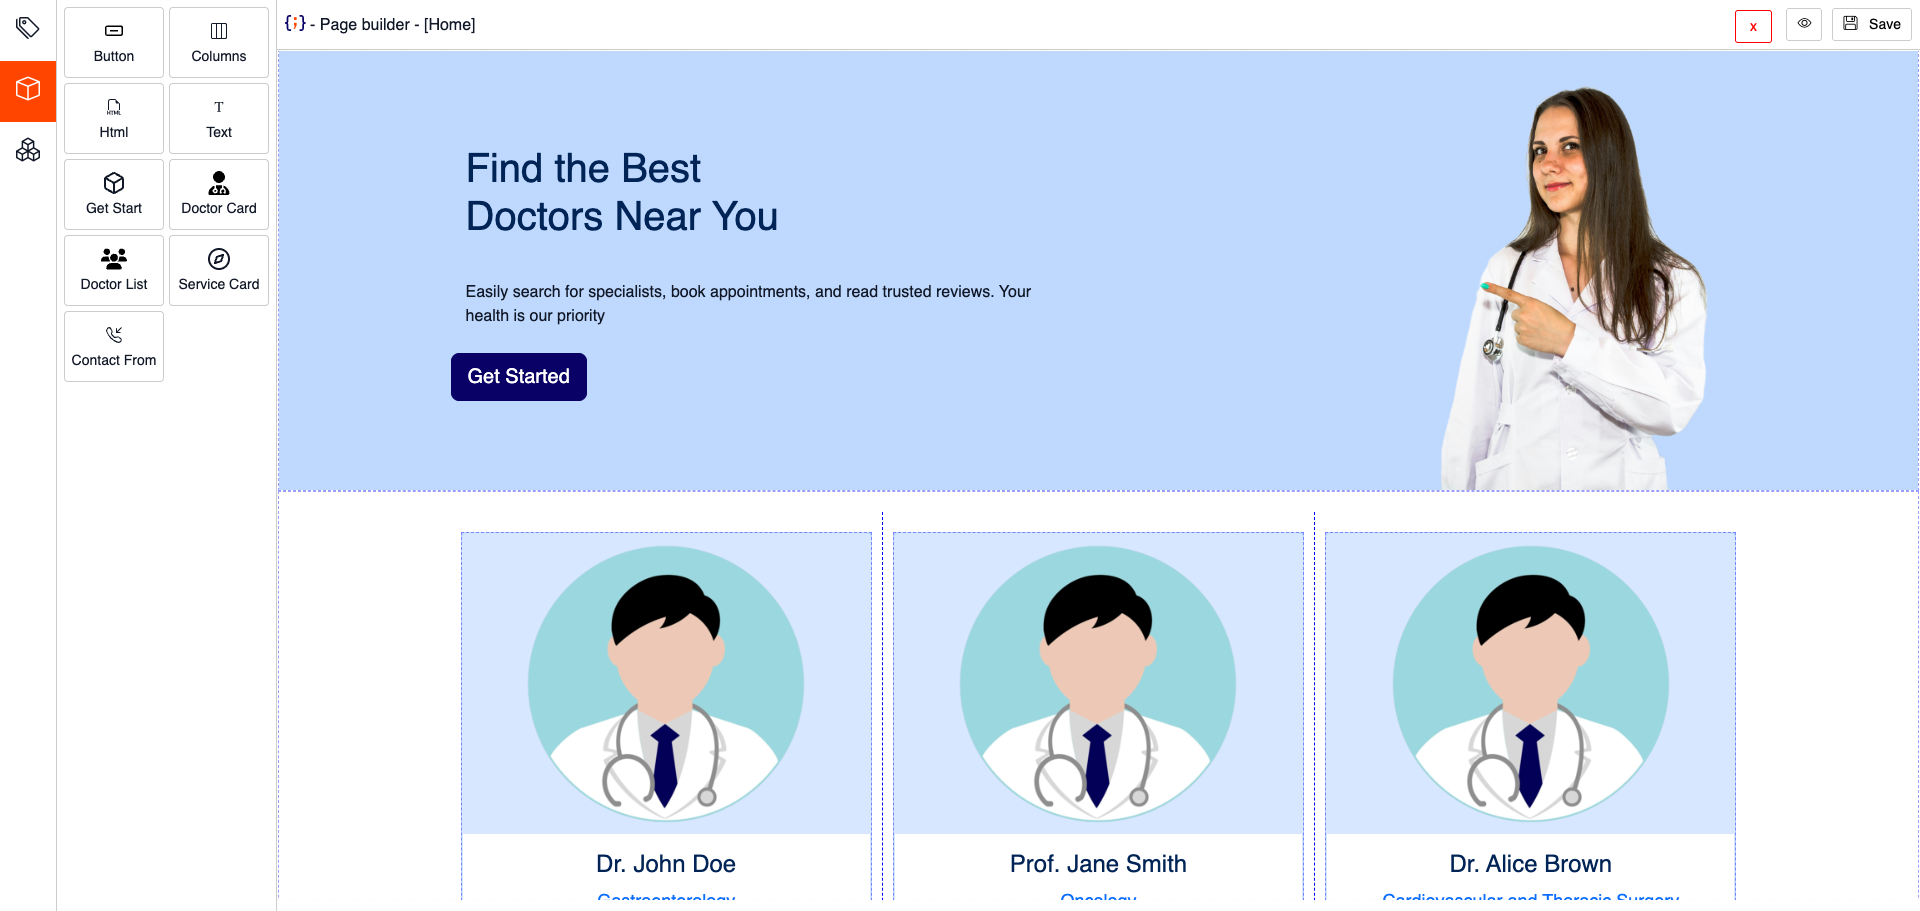The width and height of the screenshot is (1920, 911).
Task: Insert a Text block
Action: point(219,118)
